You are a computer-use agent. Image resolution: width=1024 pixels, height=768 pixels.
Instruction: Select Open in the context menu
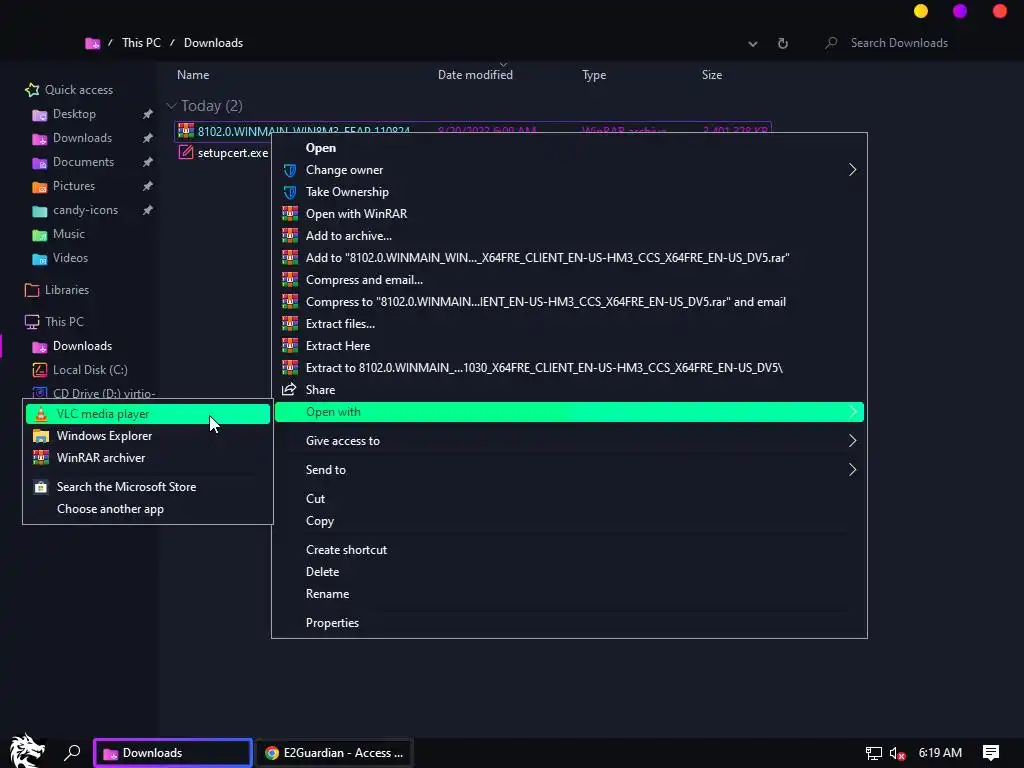pyautogui.click(x=569, y=148)
